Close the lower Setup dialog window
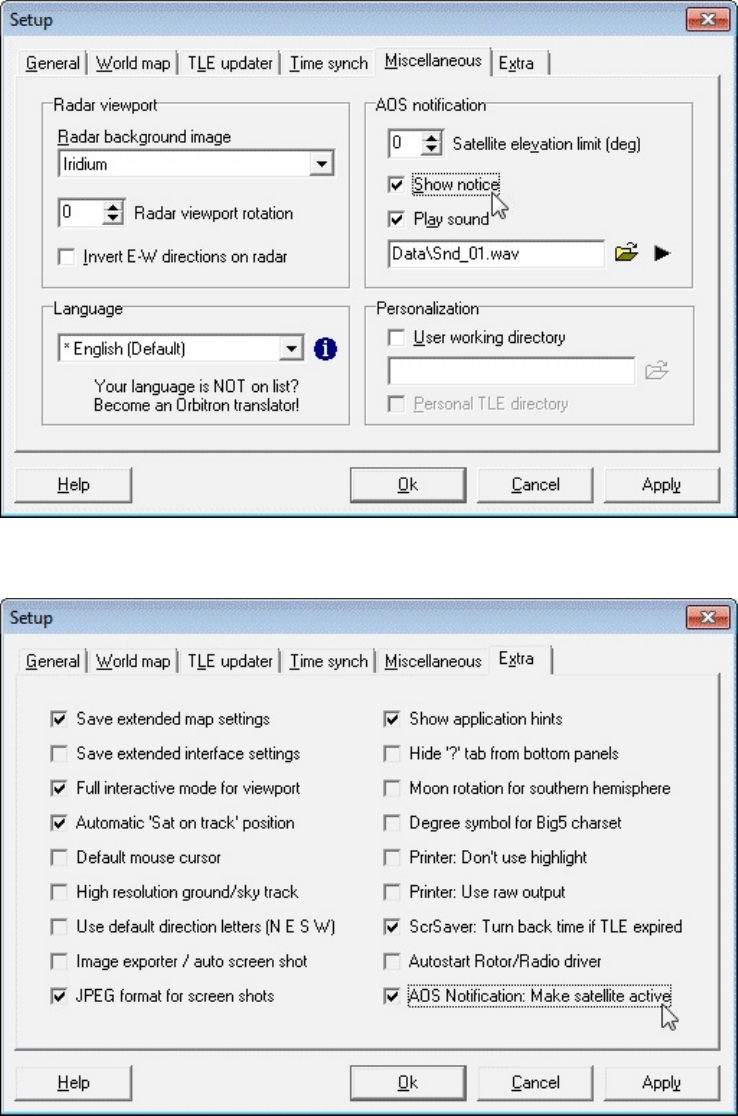The width and height of the screenshot is (738, 1116). 707,617
